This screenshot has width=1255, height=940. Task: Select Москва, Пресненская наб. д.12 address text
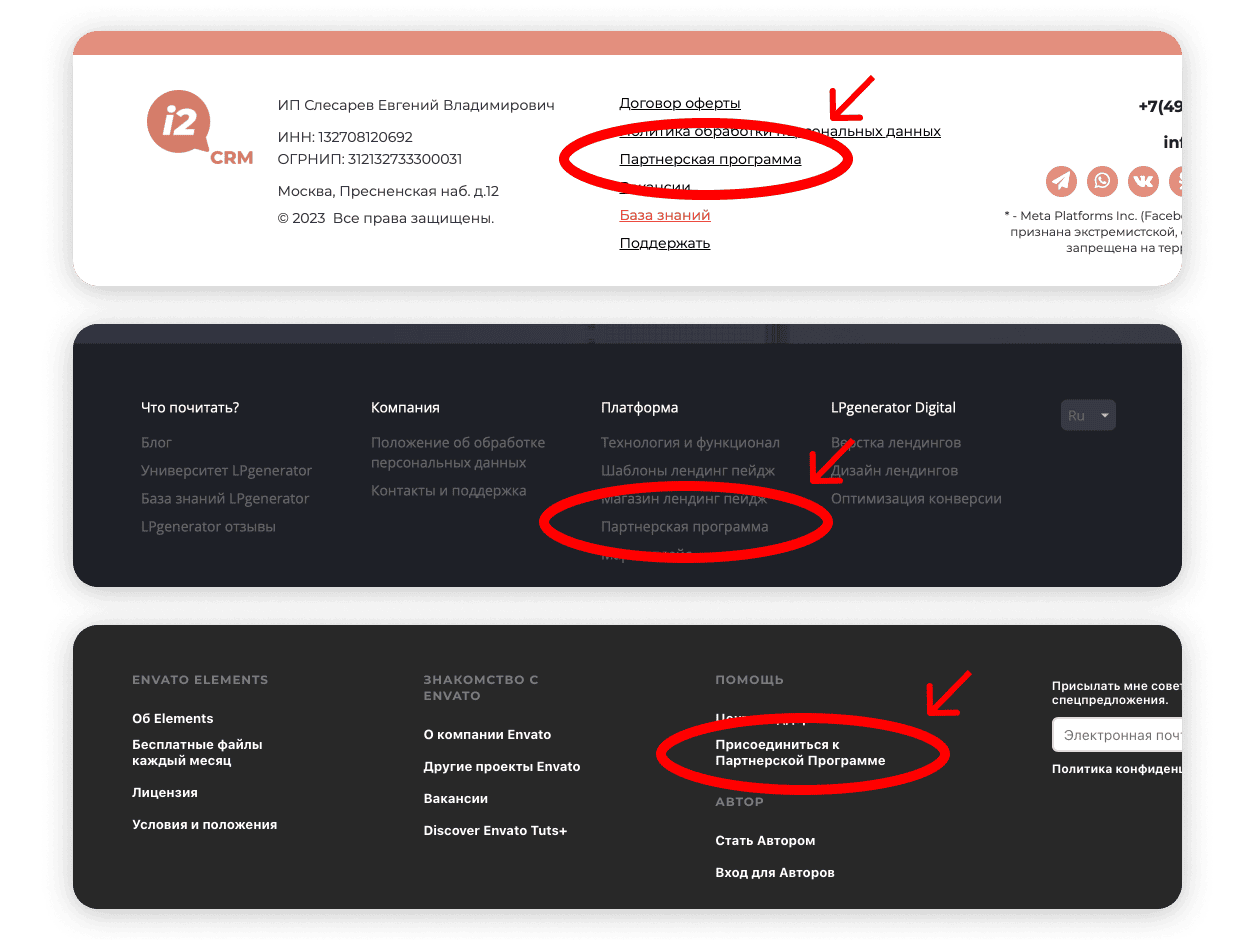[388, 191]
